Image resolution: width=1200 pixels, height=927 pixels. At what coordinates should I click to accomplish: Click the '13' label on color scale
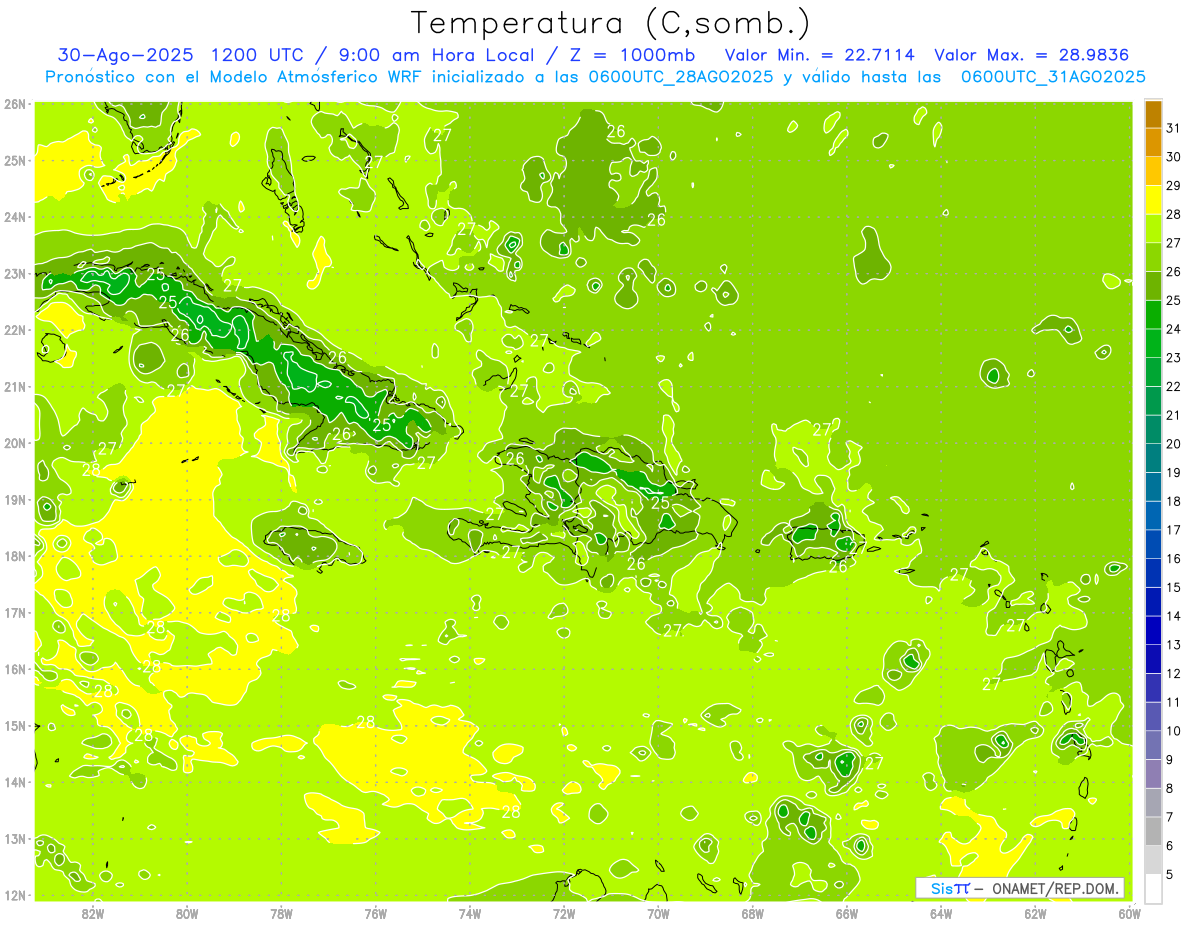(1174, 645)
